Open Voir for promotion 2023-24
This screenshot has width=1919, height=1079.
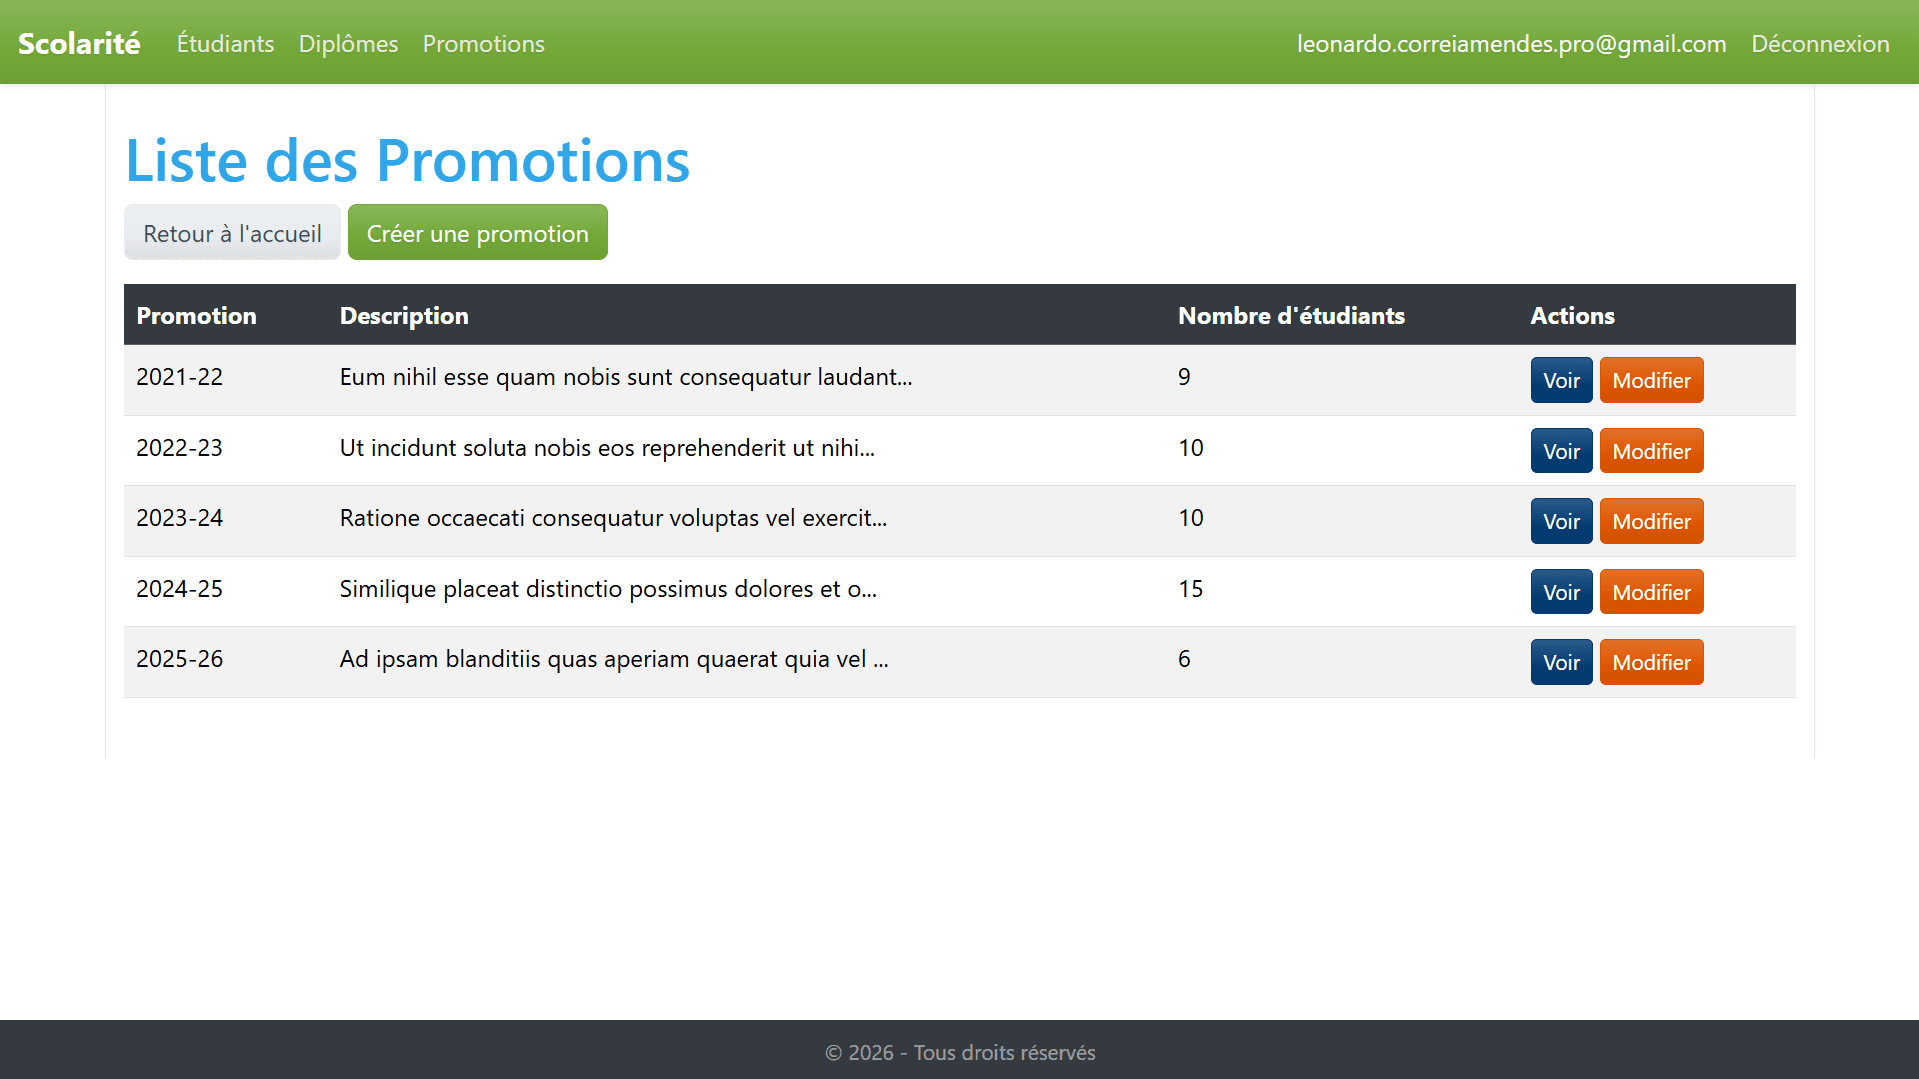coord(1561,521)
